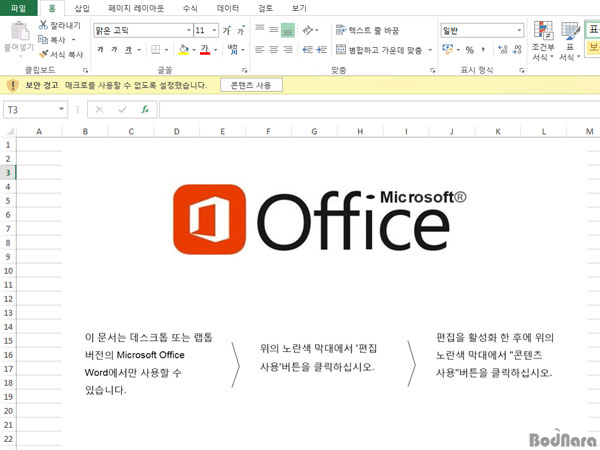Click the Name Box showing T3
The width and height of the screenshot is (600, 450).
point(35,110)
